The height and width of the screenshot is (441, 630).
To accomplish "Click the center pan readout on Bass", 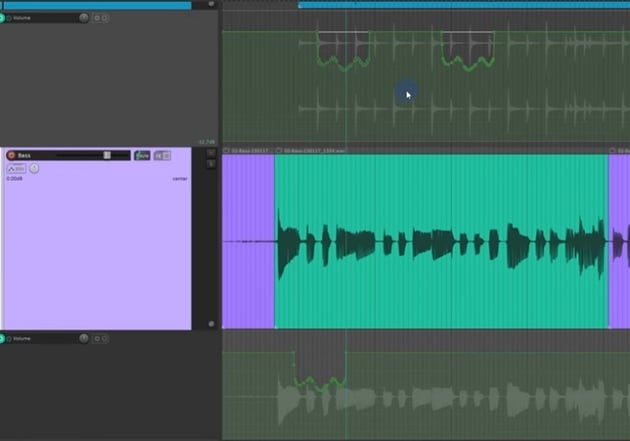I will click(180, 178).
